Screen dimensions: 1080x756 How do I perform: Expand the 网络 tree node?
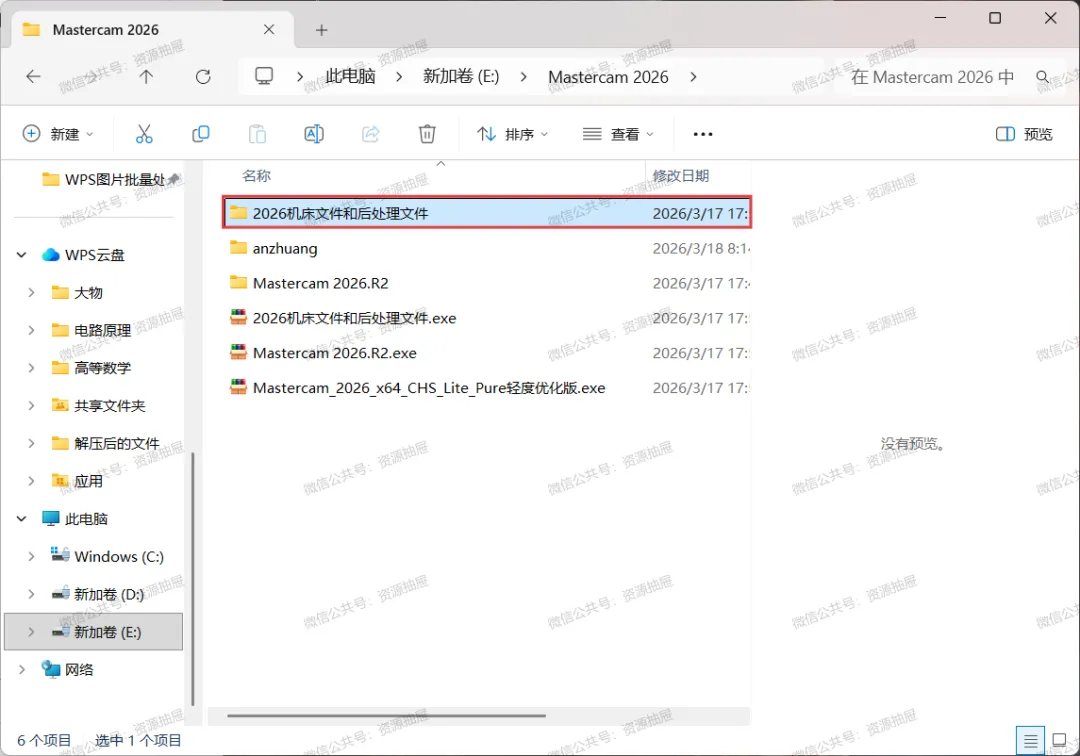(x=21, y=669)
